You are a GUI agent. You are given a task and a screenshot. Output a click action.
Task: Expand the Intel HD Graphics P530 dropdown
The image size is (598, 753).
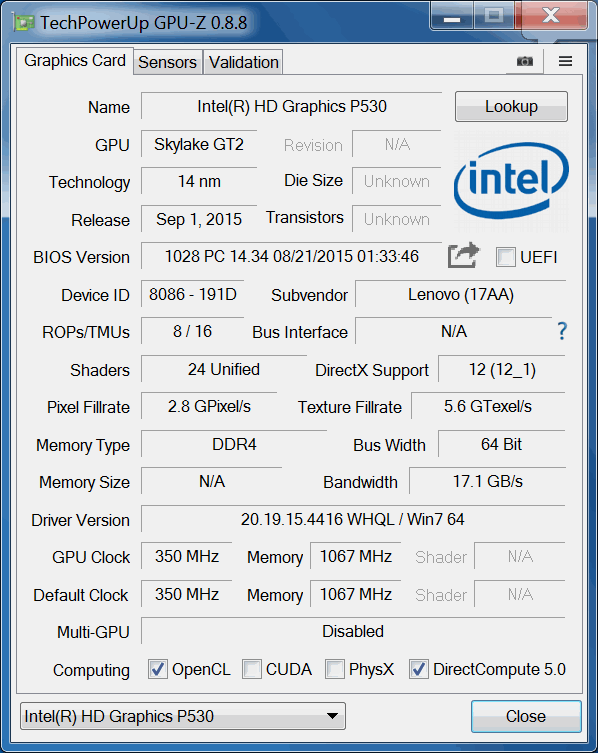(x=183, y=716)
